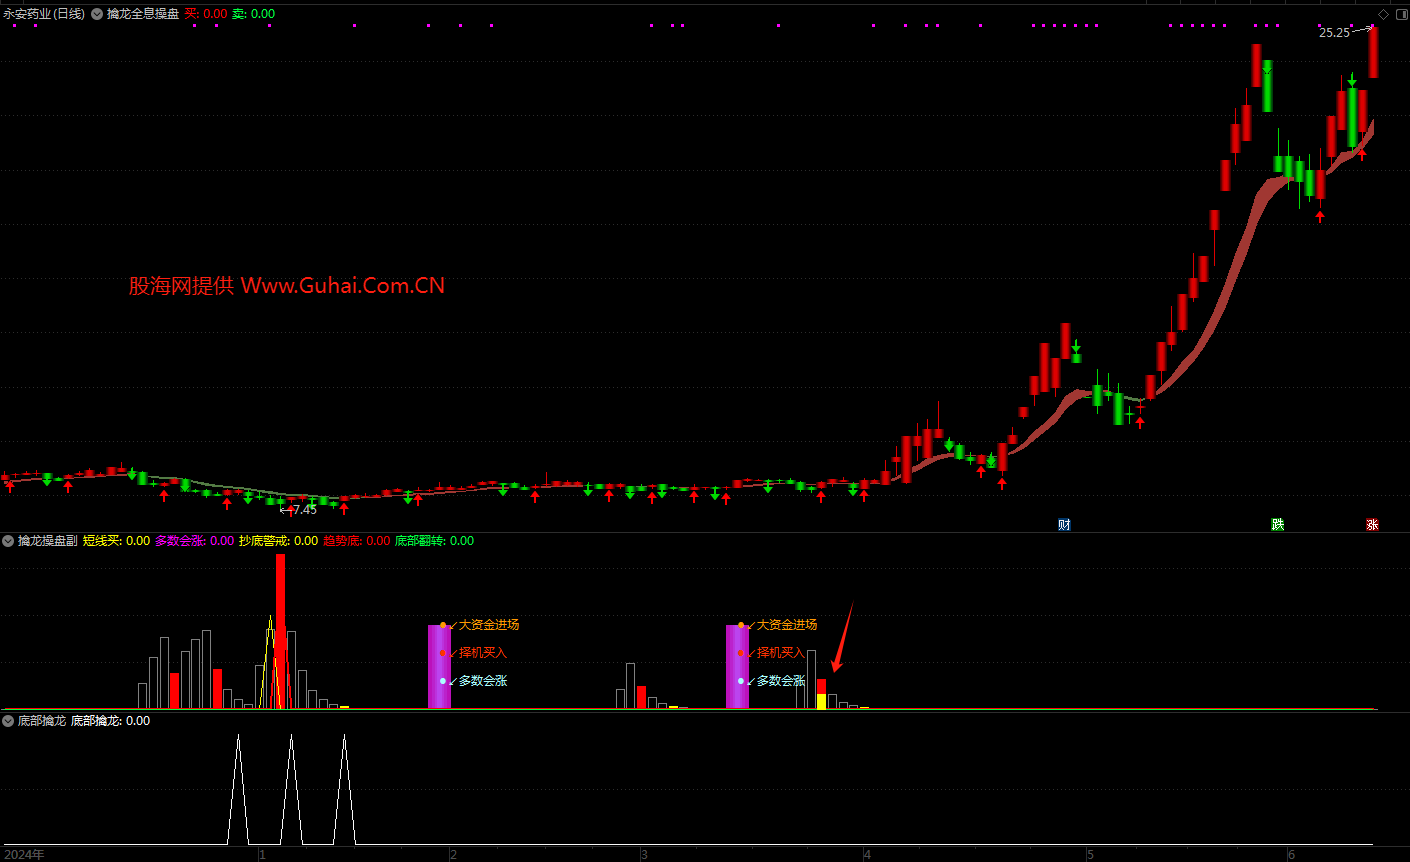Screen dimensions: 1410x862
Task: Click the 7.45 low price label
Action: point(304,510)
